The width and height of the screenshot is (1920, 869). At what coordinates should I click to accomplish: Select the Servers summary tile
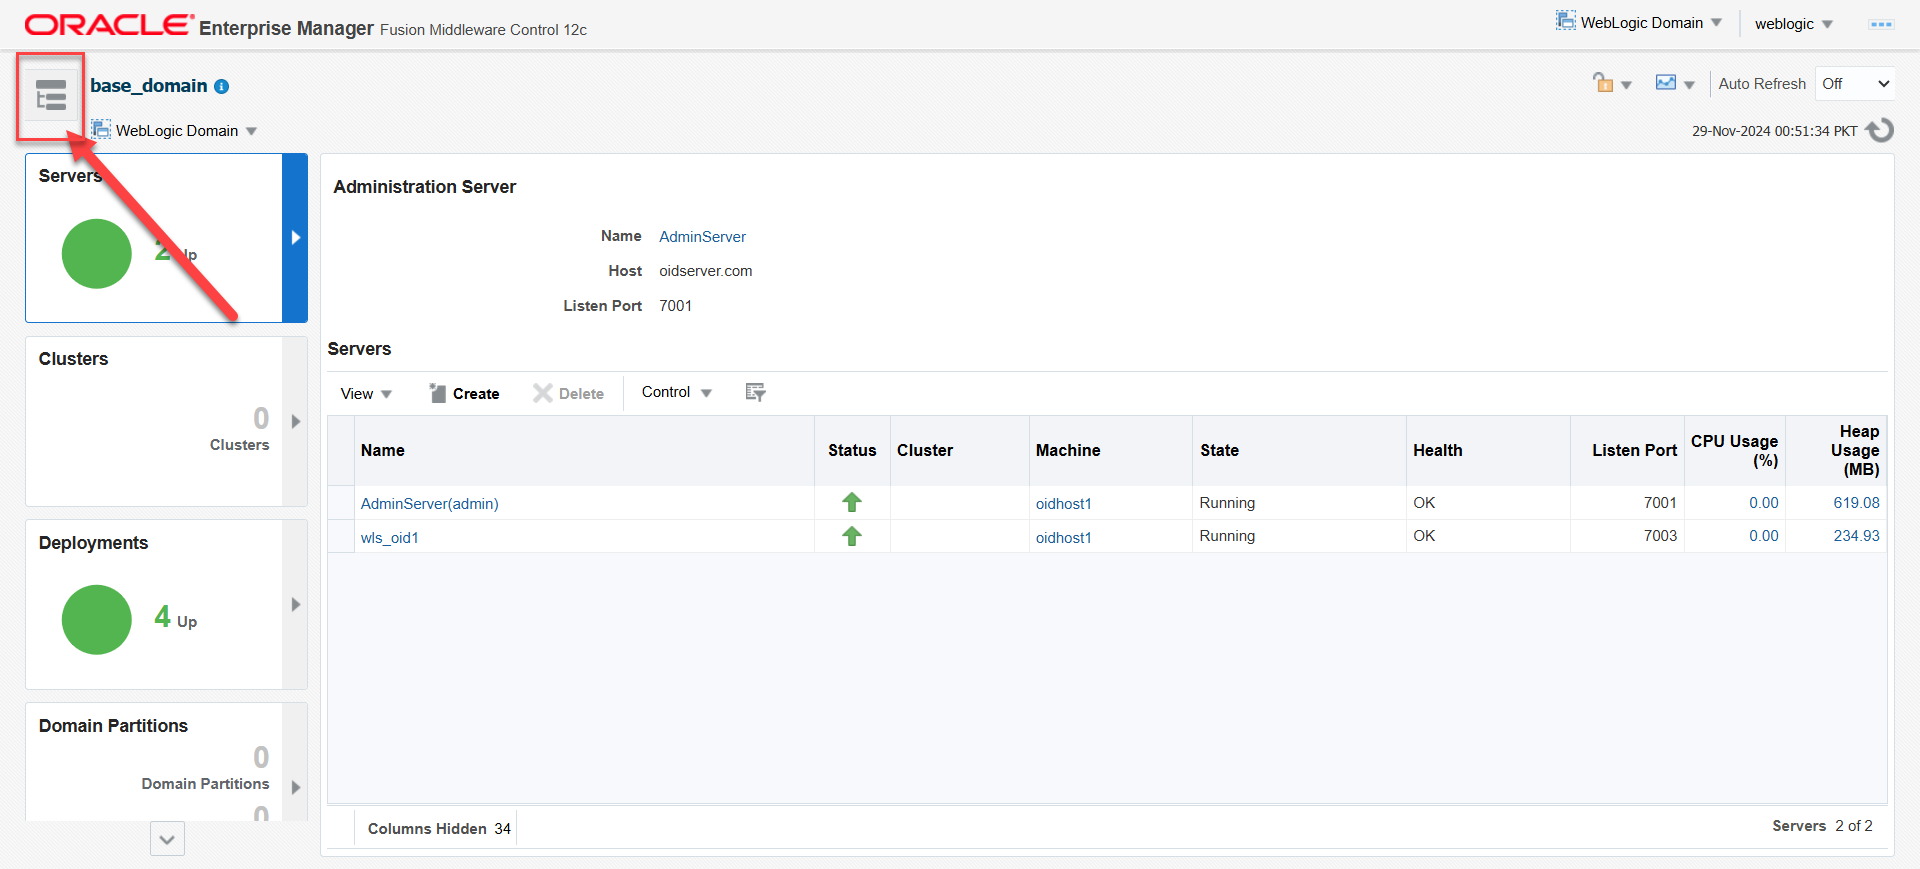[155, 238]
